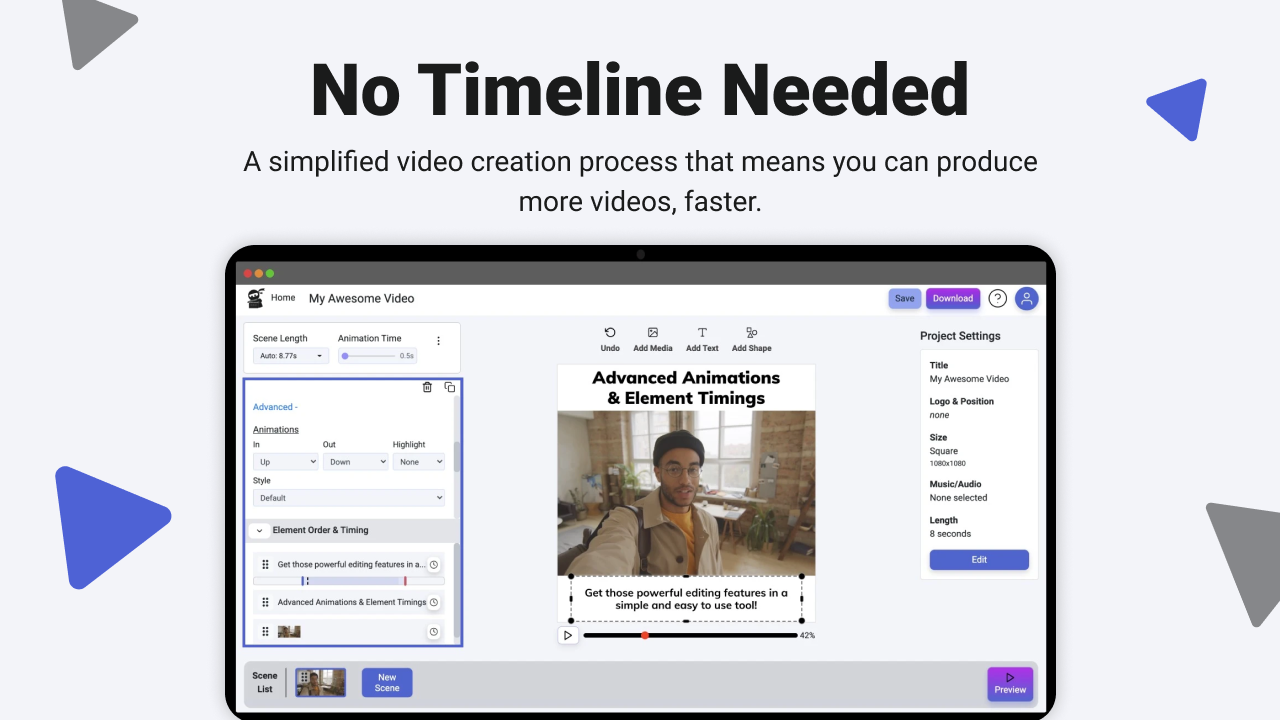Open the In animation dropdown set to Up
This screenshot has height=720, width=1280.
coord(286,462)
